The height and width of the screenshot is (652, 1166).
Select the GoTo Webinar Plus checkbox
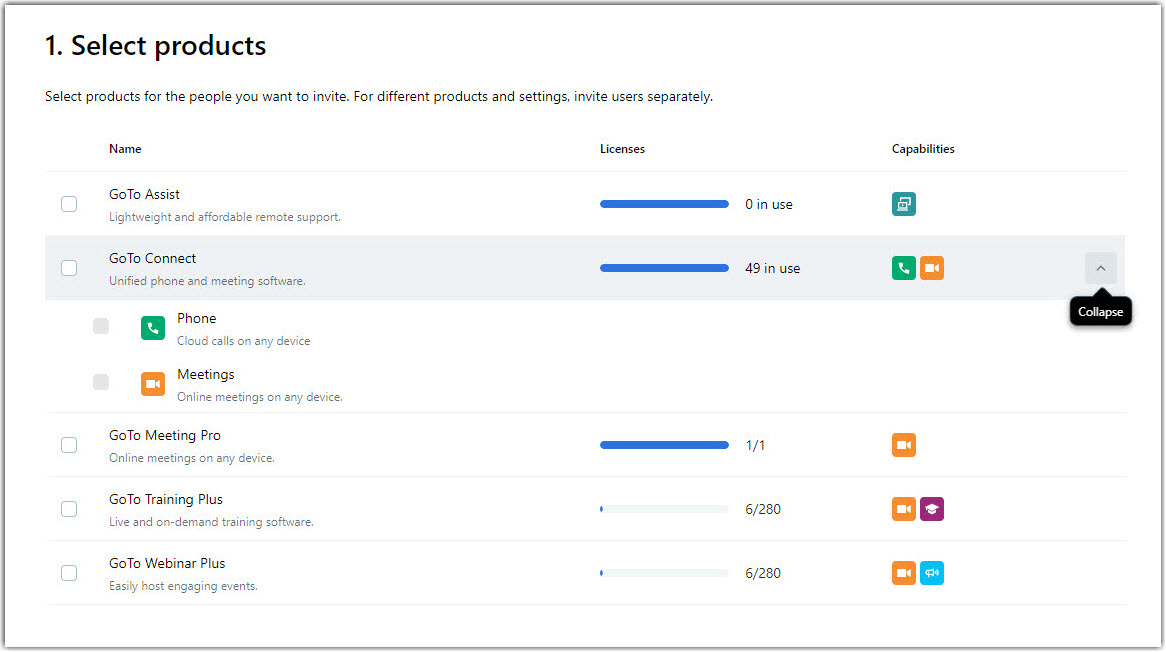(69, 572)
